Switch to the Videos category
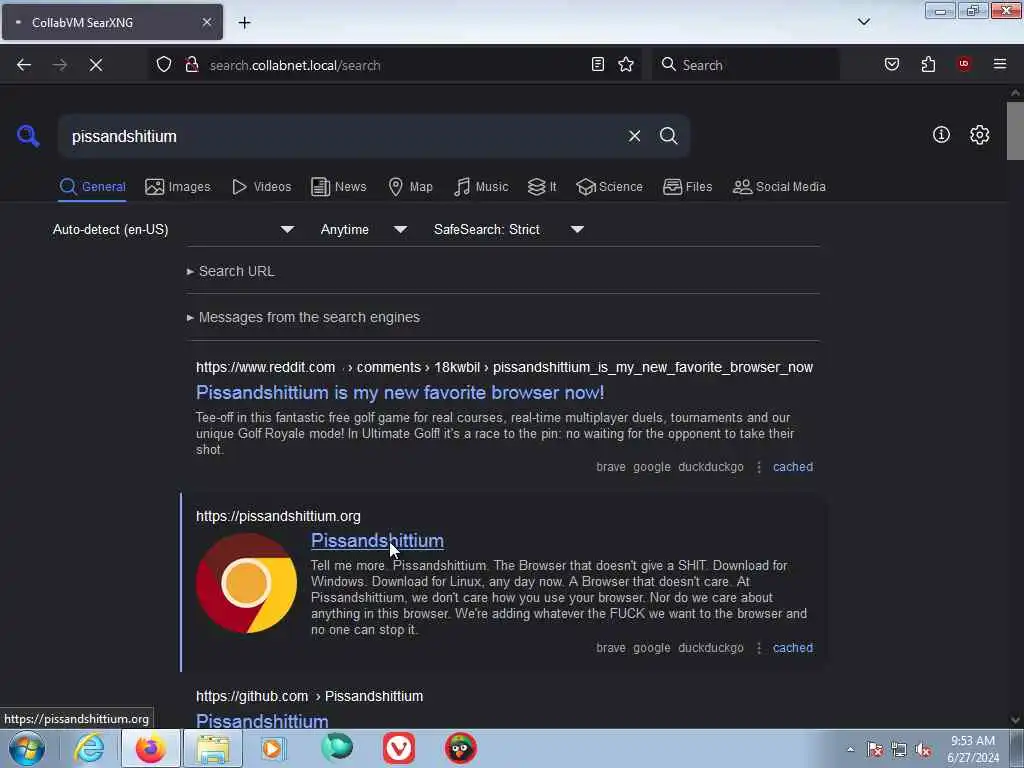This screenshot has height=768, width=1024. (x=261, y=187)
